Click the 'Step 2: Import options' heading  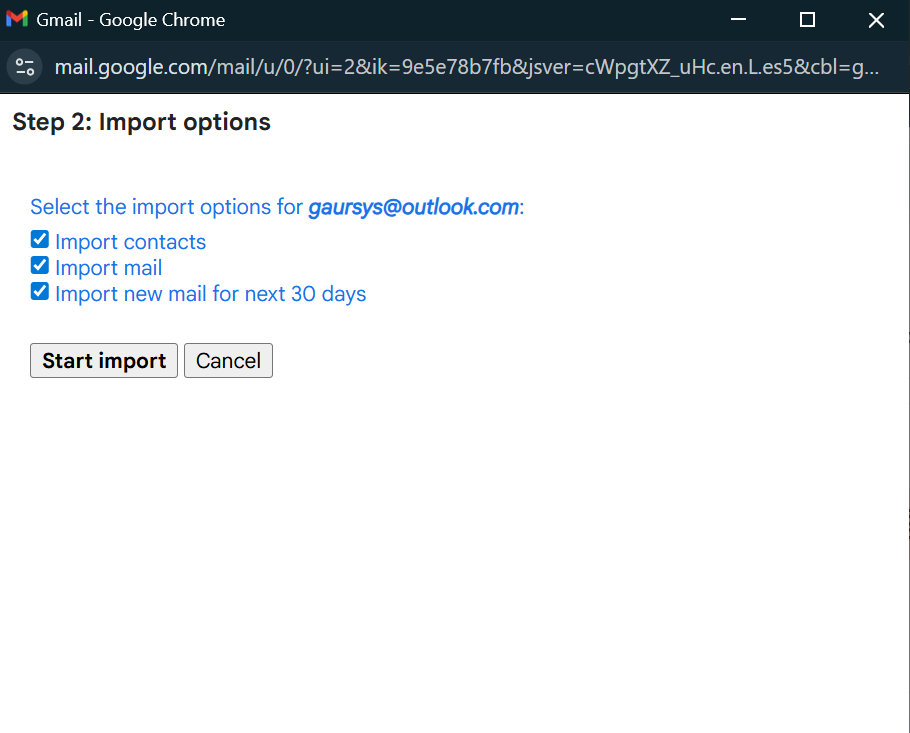142,122
